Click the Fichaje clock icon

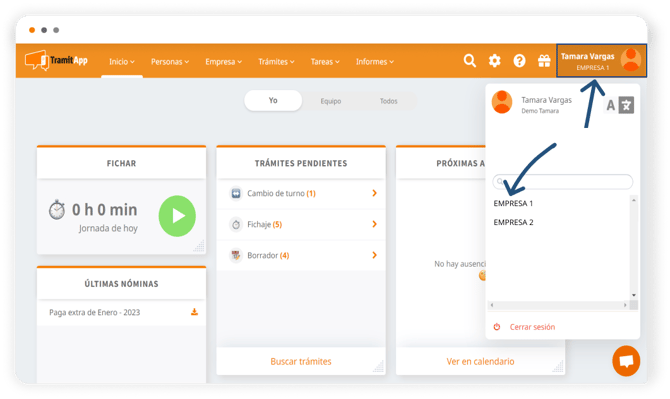click(236, 224)
